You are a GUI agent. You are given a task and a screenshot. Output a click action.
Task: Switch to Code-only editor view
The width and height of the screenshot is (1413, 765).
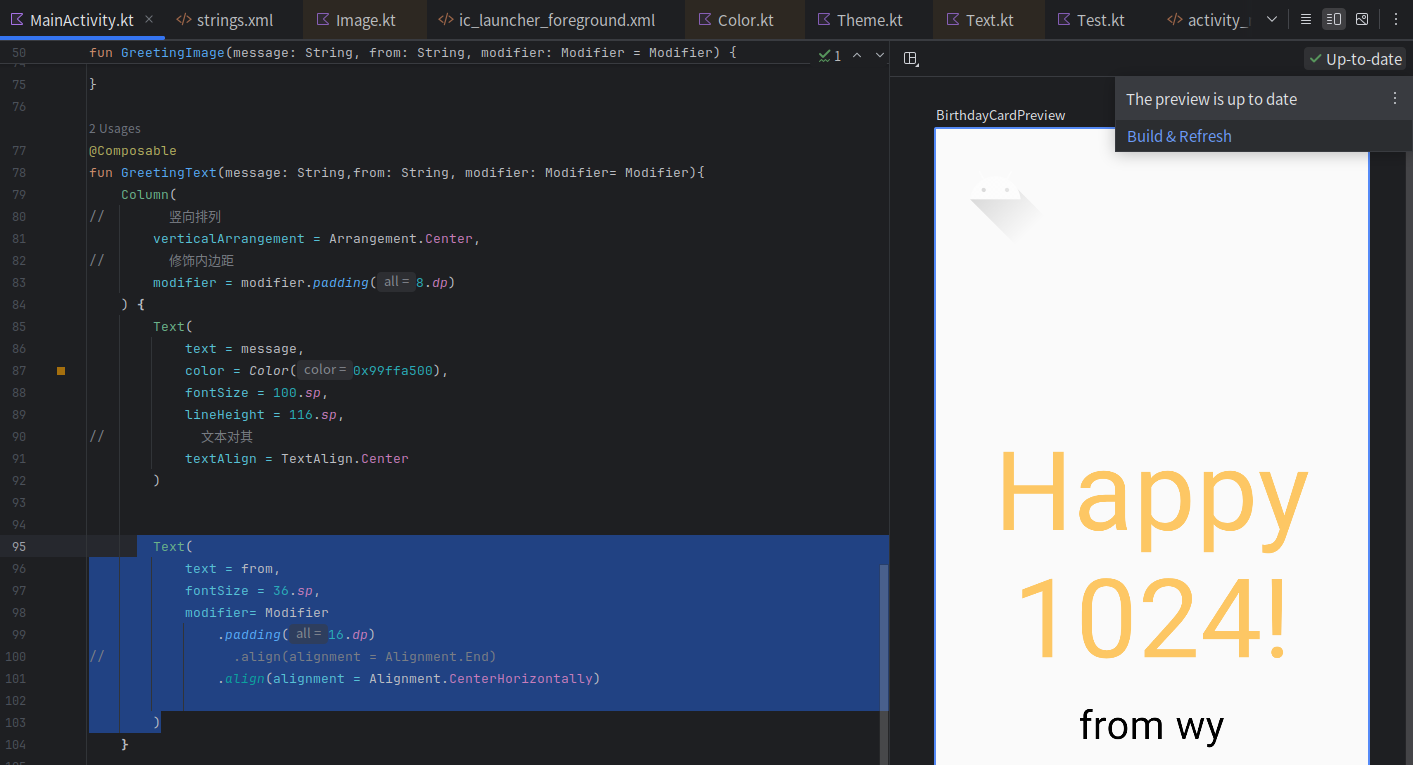[1306, 19]
